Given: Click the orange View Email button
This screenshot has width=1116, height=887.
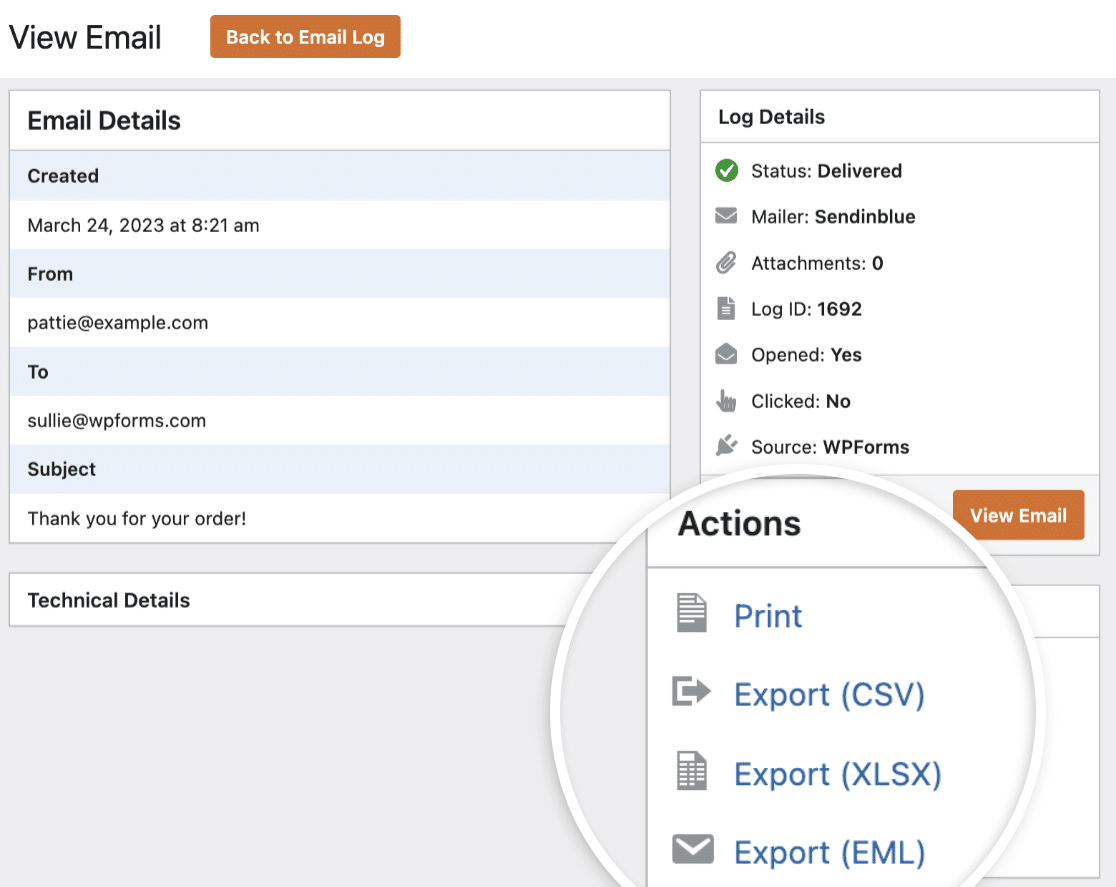Looking at the screenshot, I should click(x=1018, y=515).
